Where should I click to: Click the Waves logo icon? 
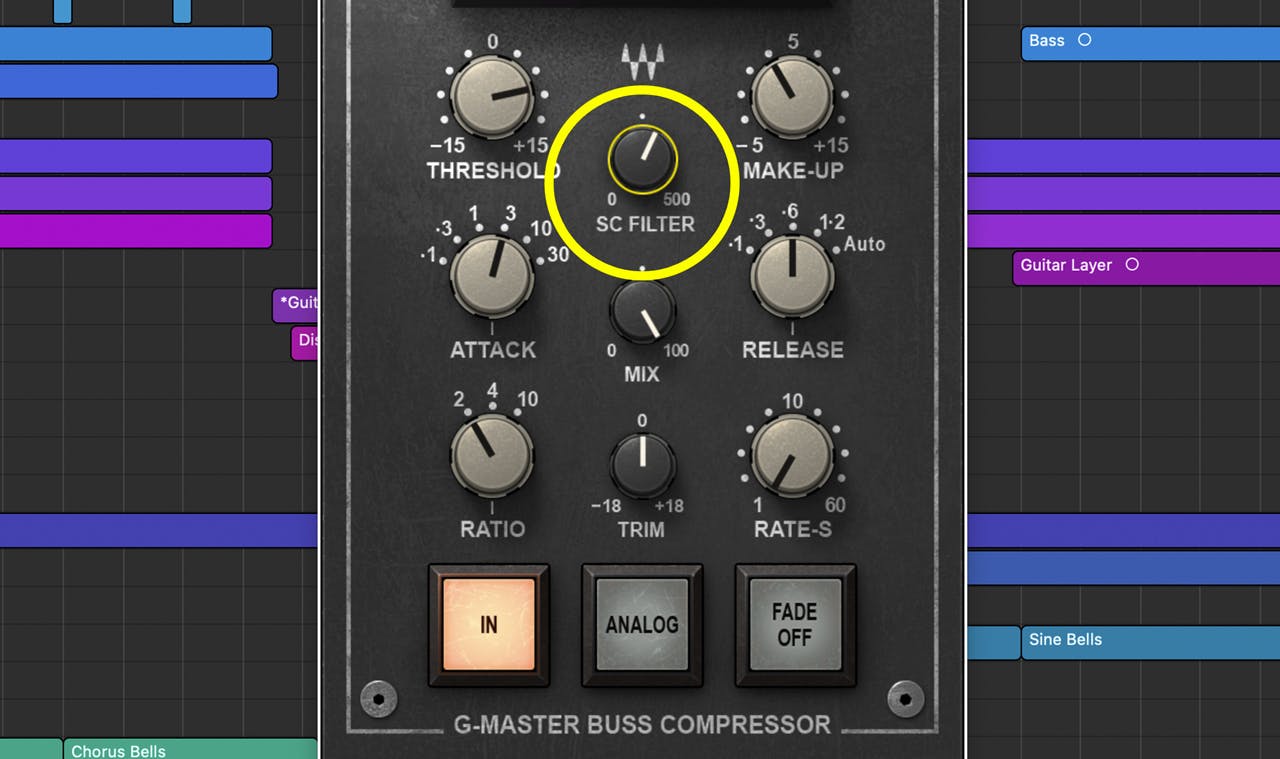(x=642, y=63)
